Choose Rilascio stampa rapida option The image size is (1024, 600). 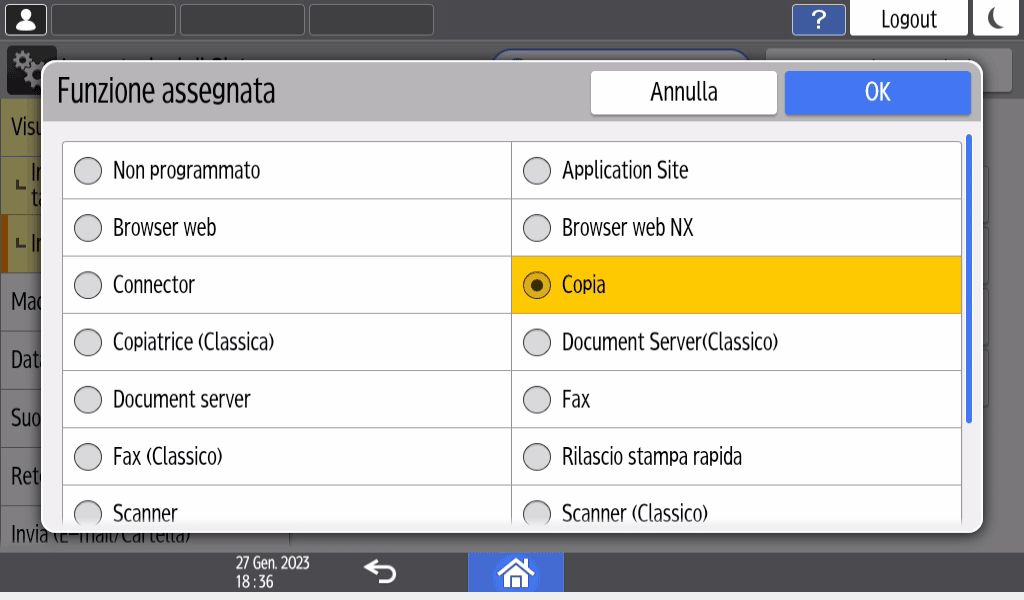[x=538, y=457]
